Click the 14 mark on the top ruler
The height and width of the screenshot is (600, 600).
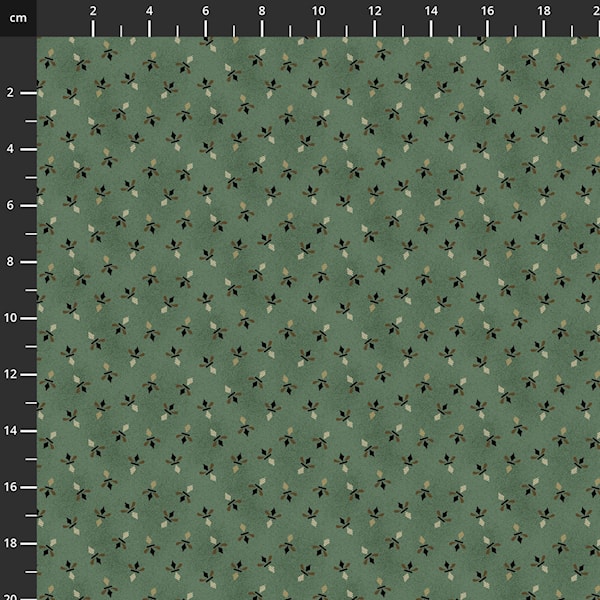431,11
